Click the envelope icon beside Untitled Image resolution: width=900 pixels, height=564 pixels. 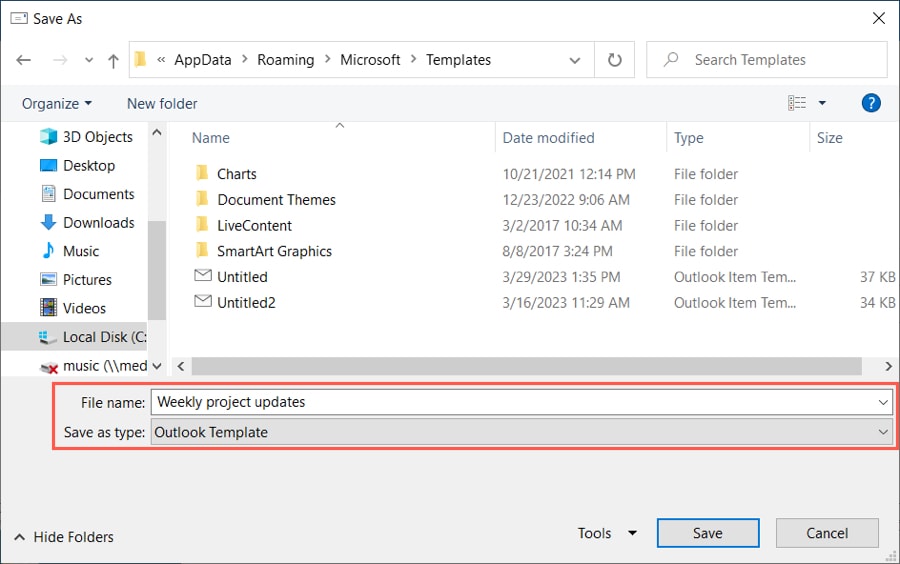coord(203,275)
